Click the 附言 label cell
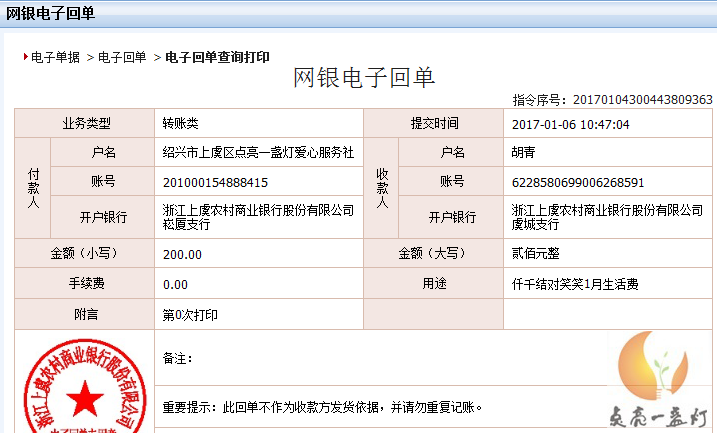 coord(85,314)
